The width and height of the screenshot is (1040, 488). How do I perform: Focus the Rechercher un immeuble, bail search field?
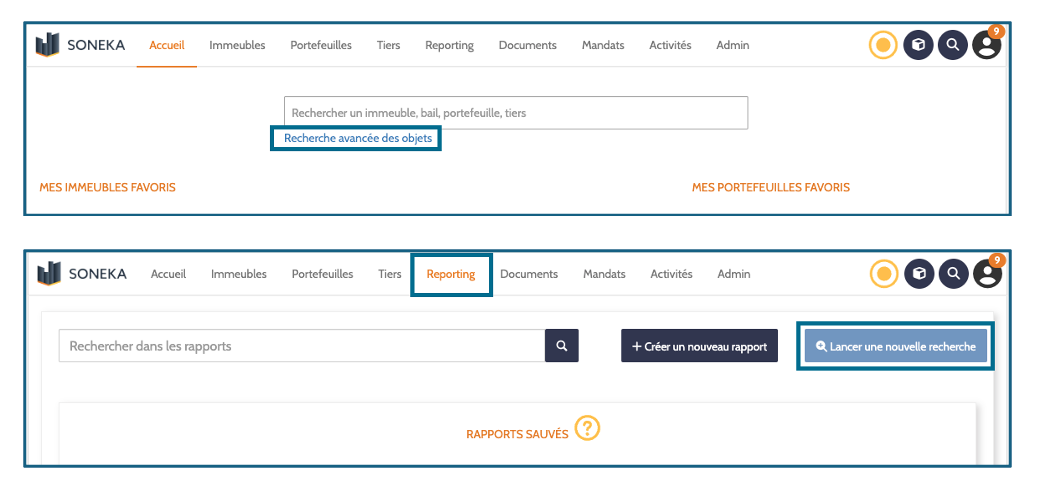pyautogui.click(x=516, y=113)
